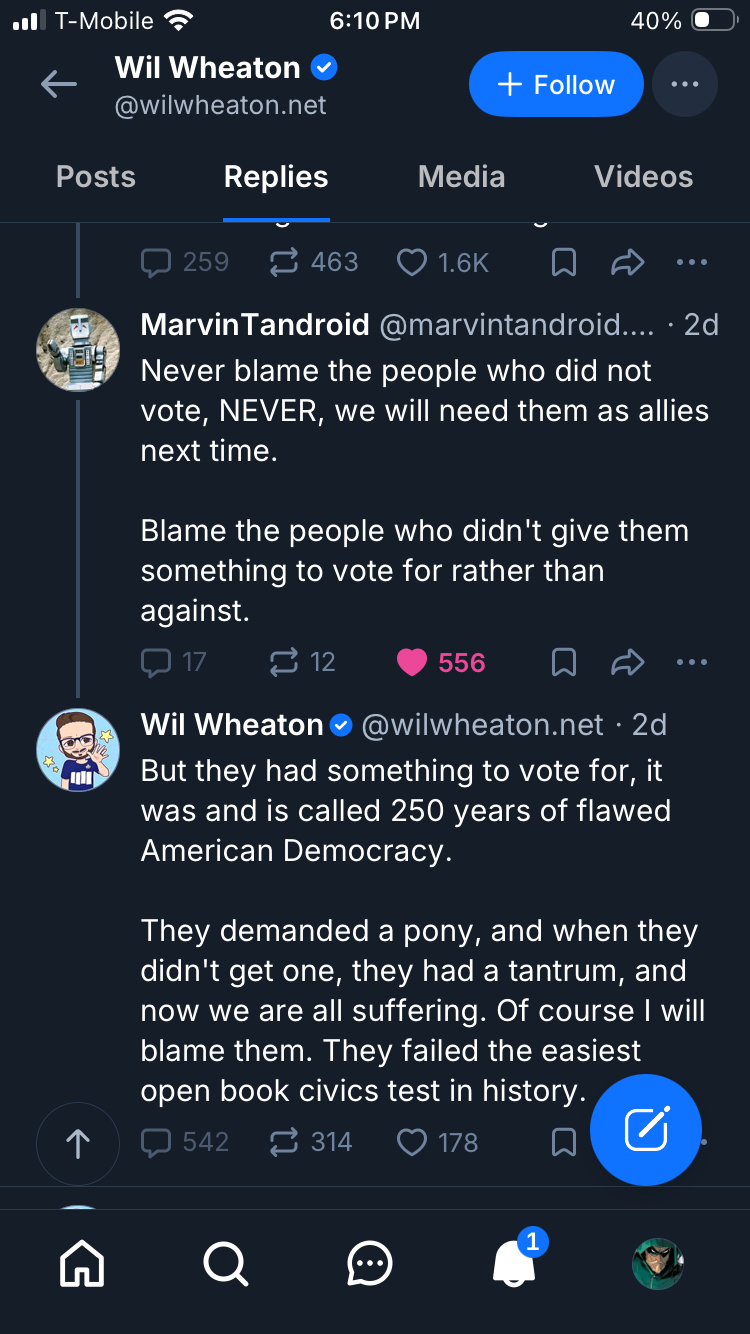The width and height of the screenshot is (750, 1334).
Task: Open the compose new post button
Action: (646, 1130)
